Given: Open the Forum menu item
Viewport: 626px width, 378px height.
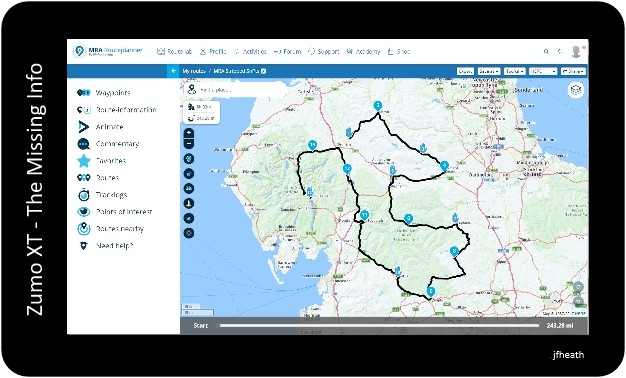Looking at the screenshot, I should pos(287,51).
